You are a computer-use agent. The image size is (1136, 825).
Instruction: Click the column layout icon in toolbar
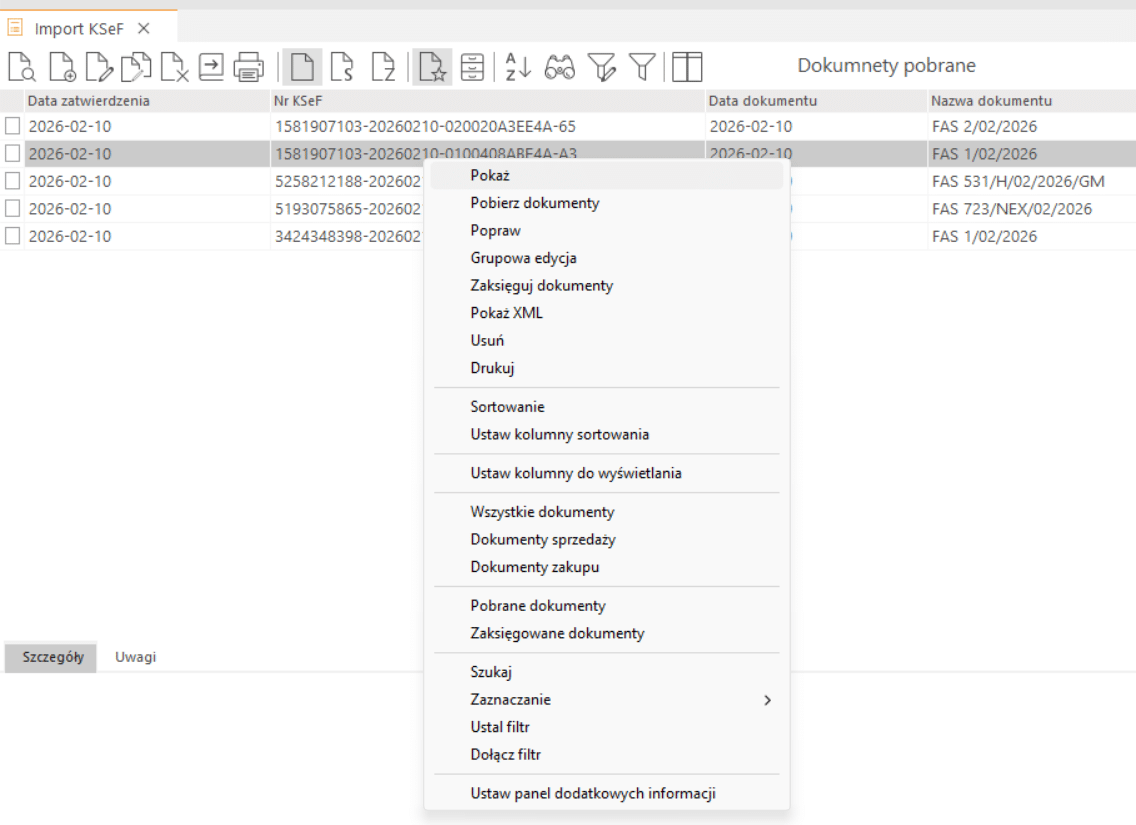click(x=687, y=67)
